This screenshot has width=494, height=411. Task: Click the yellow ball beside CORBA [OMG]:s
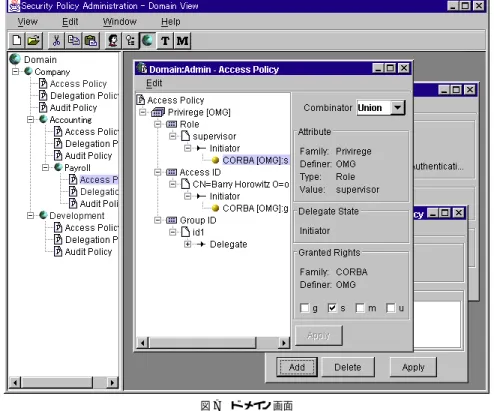click(215, 160)
